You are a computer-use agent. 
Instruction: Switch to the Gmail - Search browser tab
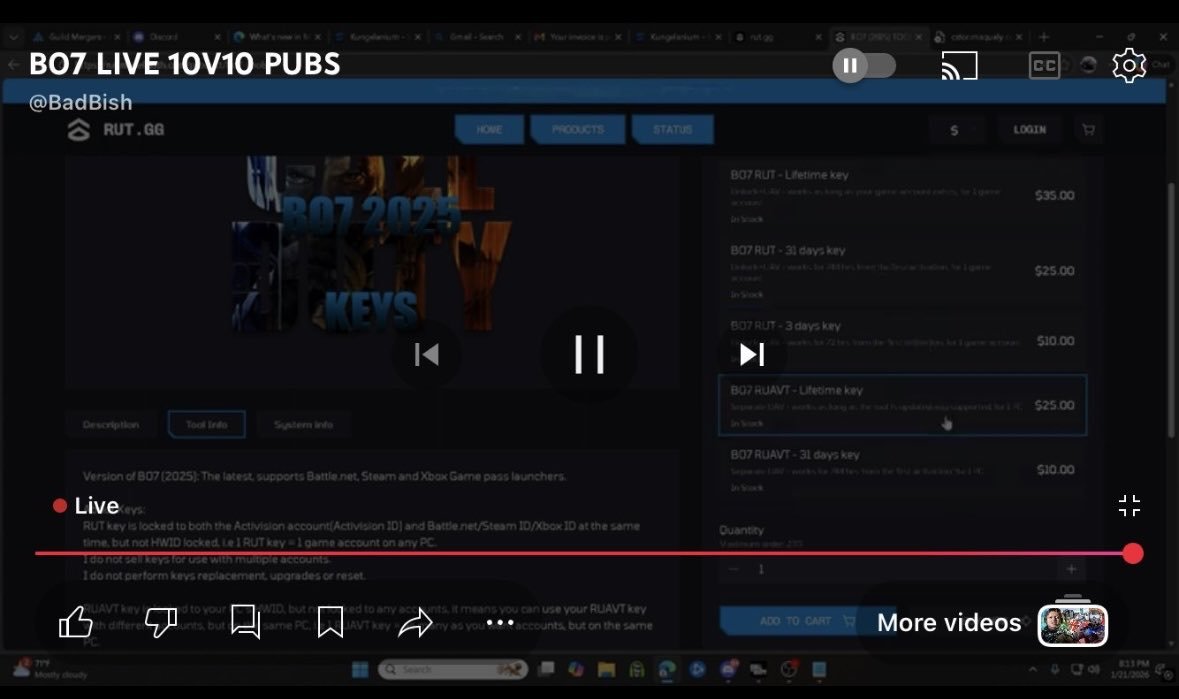click(475, 36)
